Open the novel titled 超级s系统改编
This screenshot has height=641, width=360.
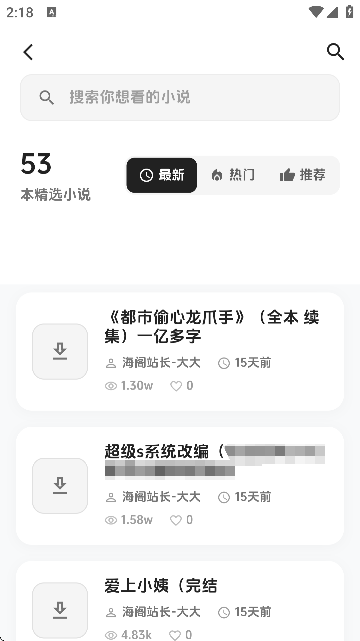pos(215,460)
